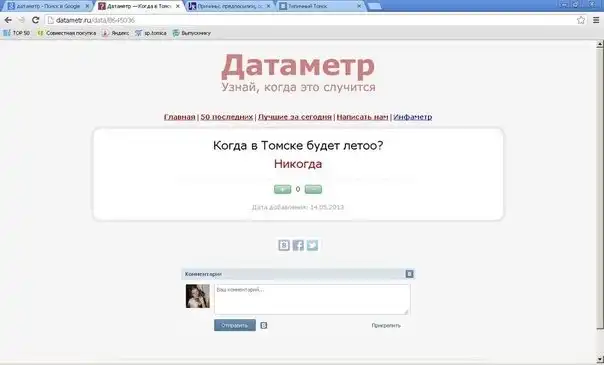604x365 pixels.
Task: Share to VKontakte via the share icon
Action: pos(284,245)
